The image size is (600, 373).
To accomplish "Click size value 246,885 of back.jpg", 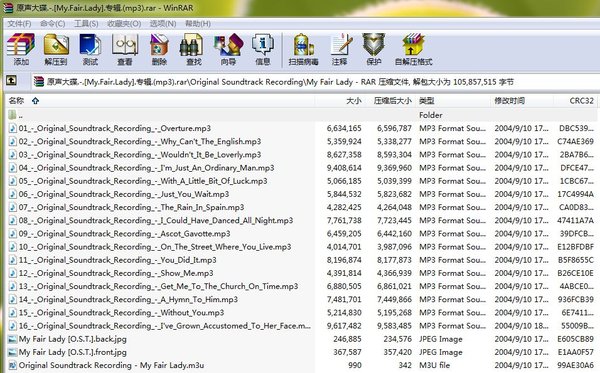I will pyautogui.click(x=347, y=339).
